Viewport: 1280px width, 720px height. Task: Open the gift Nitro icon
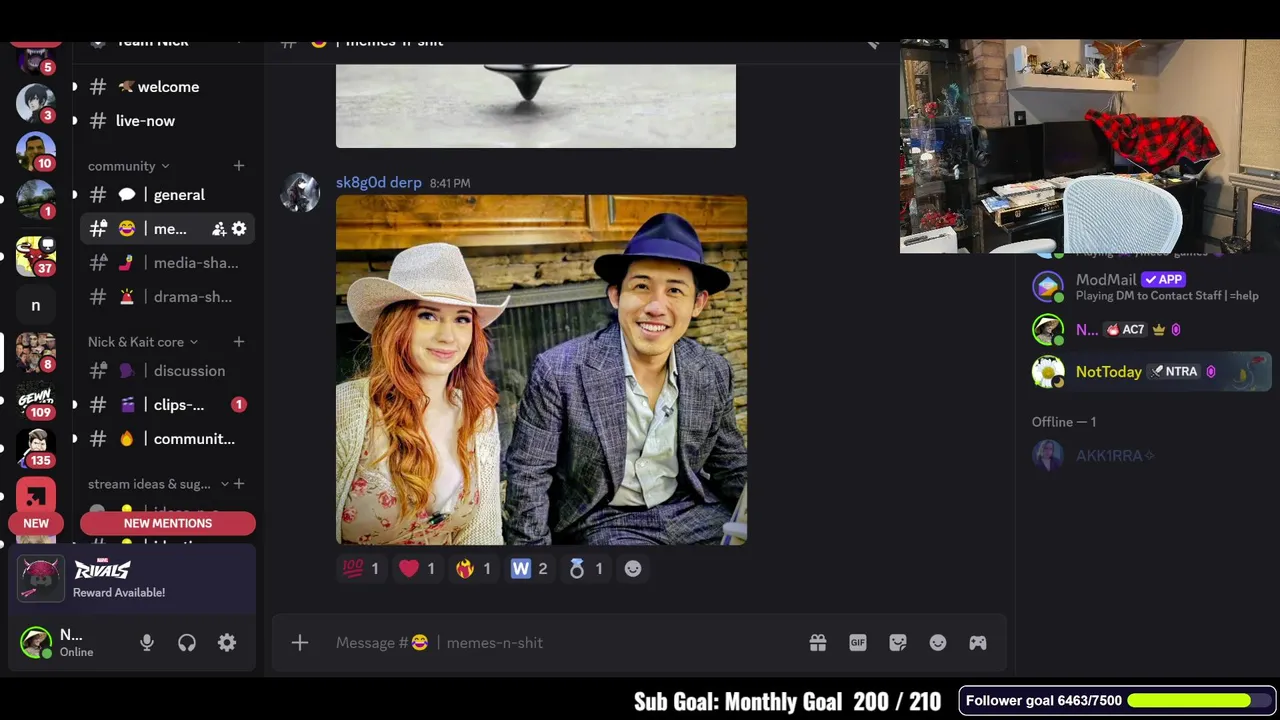point(818,643)
